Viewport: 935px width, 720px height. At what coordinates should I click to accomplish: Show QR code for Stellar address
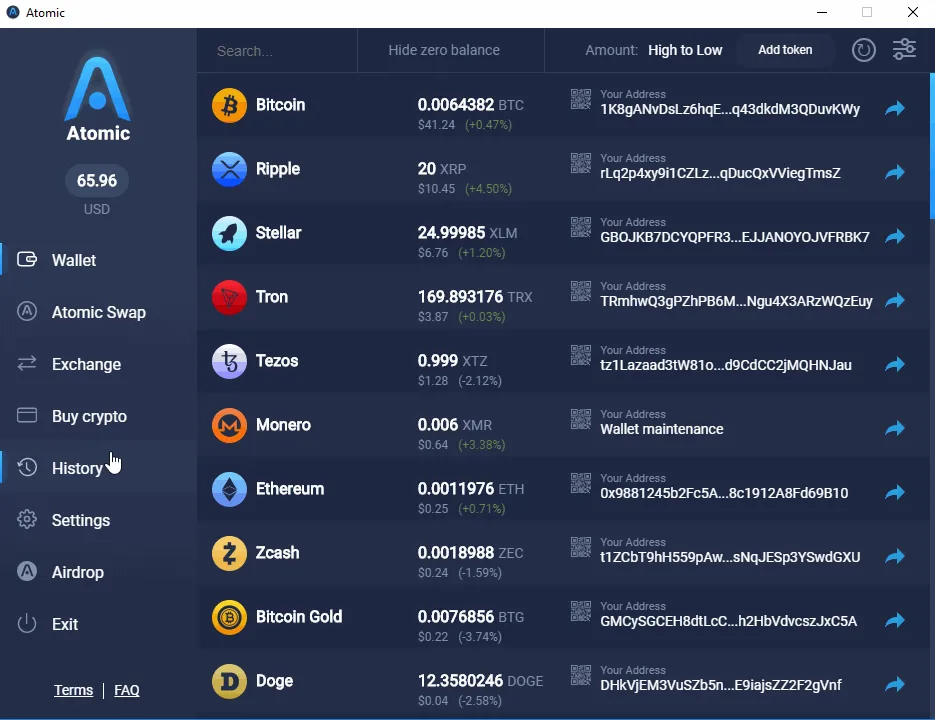(581, 227)
